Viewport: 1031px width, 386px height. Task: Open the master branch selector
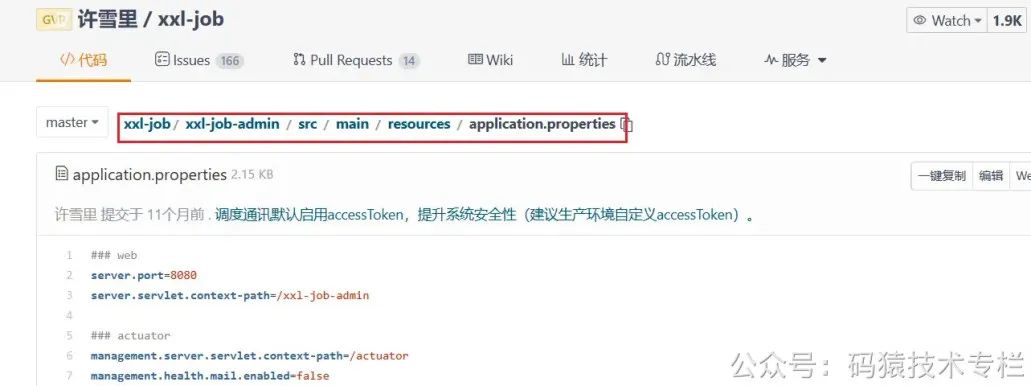pyautogui.click(x=72, y=122)
